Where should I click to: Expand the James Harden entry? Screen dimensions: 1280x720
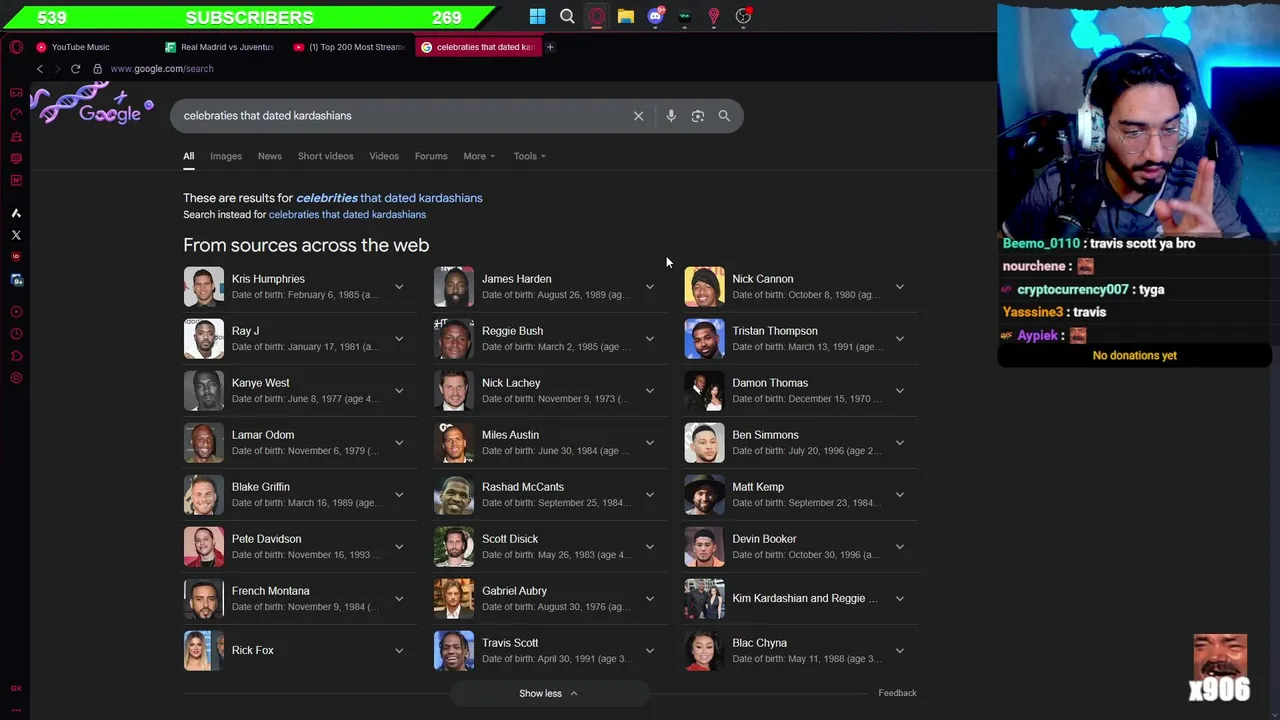click(x=649, y=287)
